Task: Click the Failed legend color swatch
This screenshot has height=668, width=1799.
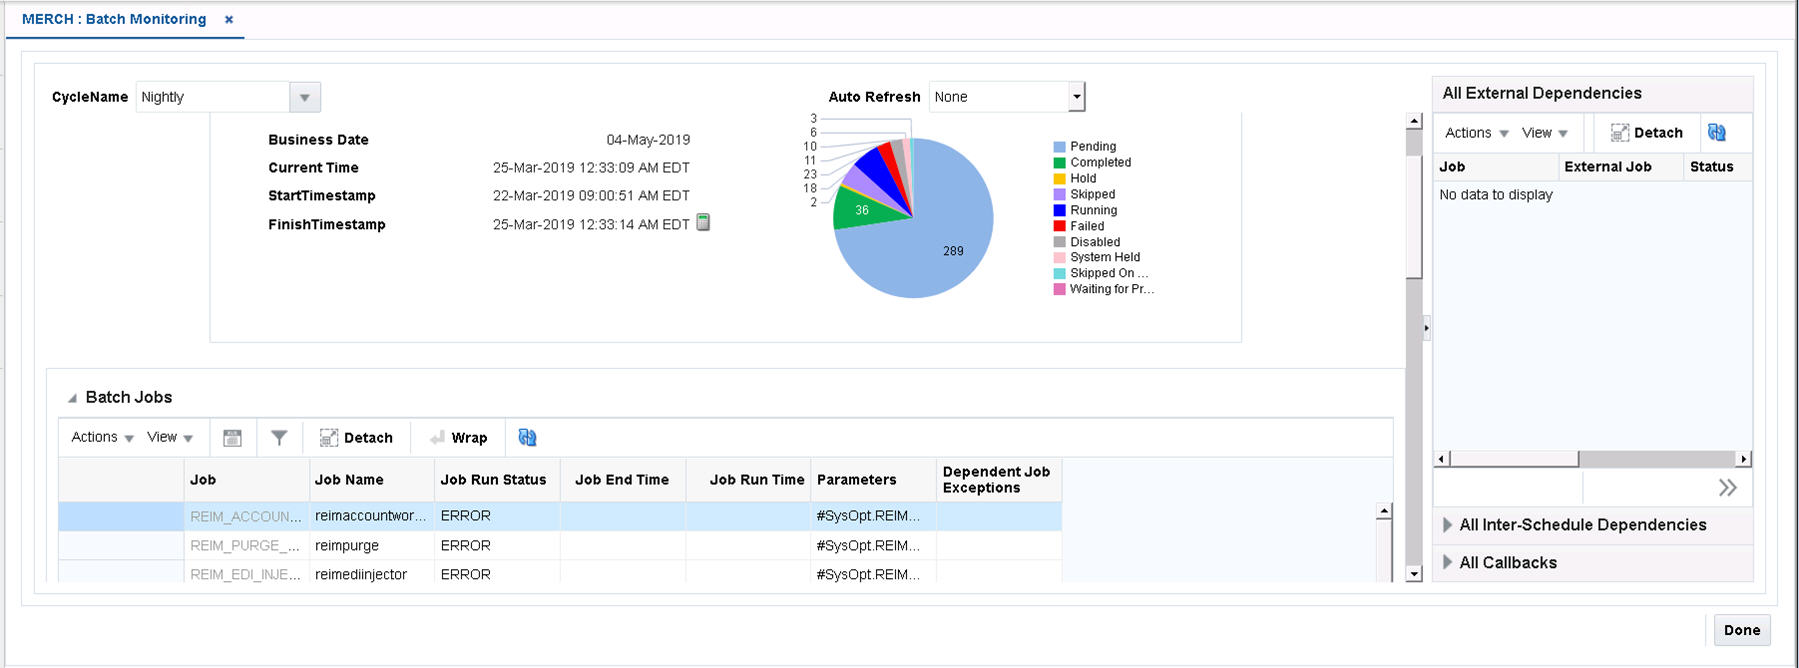Action: [x=1059, y=226]
